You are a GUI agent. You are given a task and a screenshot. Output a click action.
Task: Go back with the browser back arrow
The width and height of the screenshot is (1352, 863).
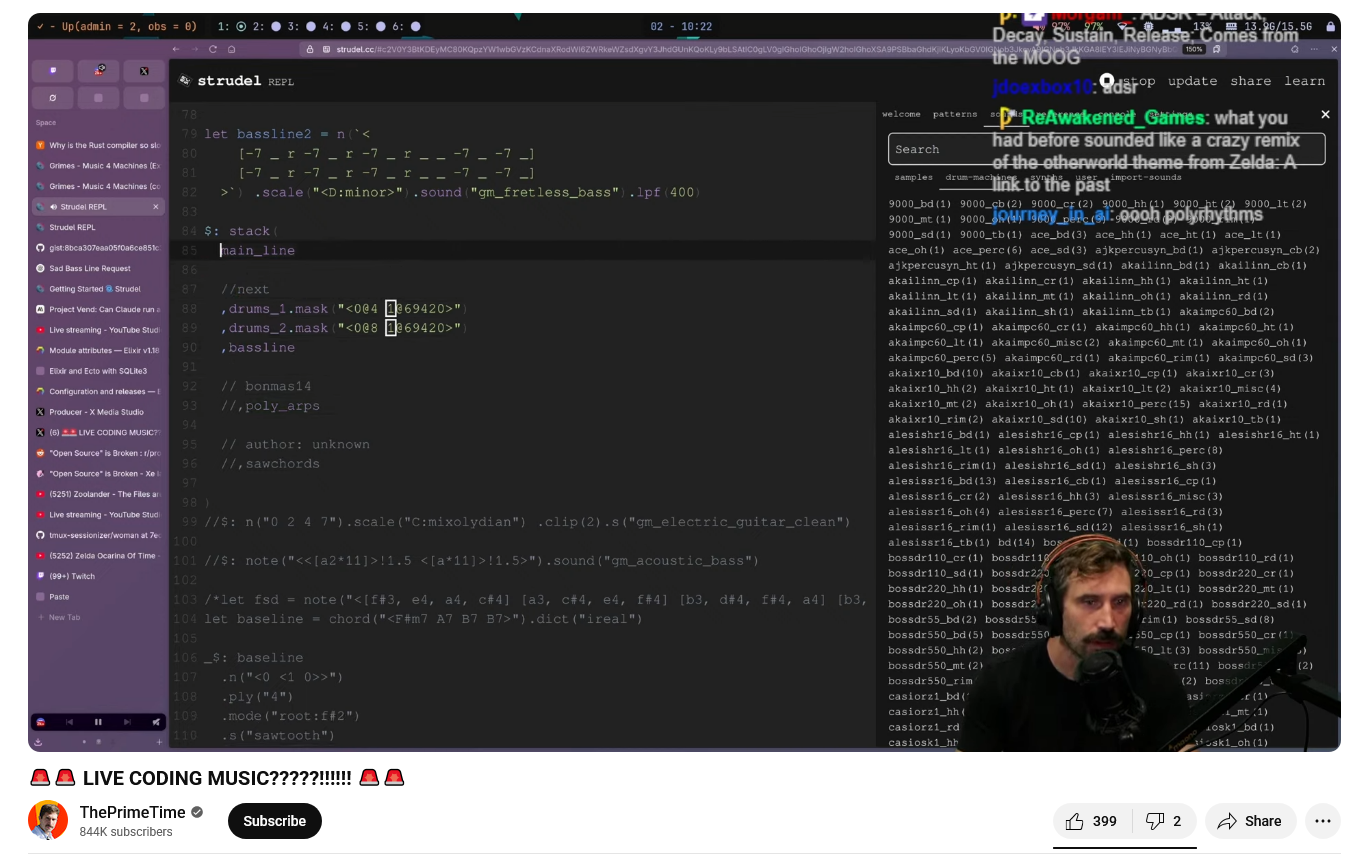177,49
